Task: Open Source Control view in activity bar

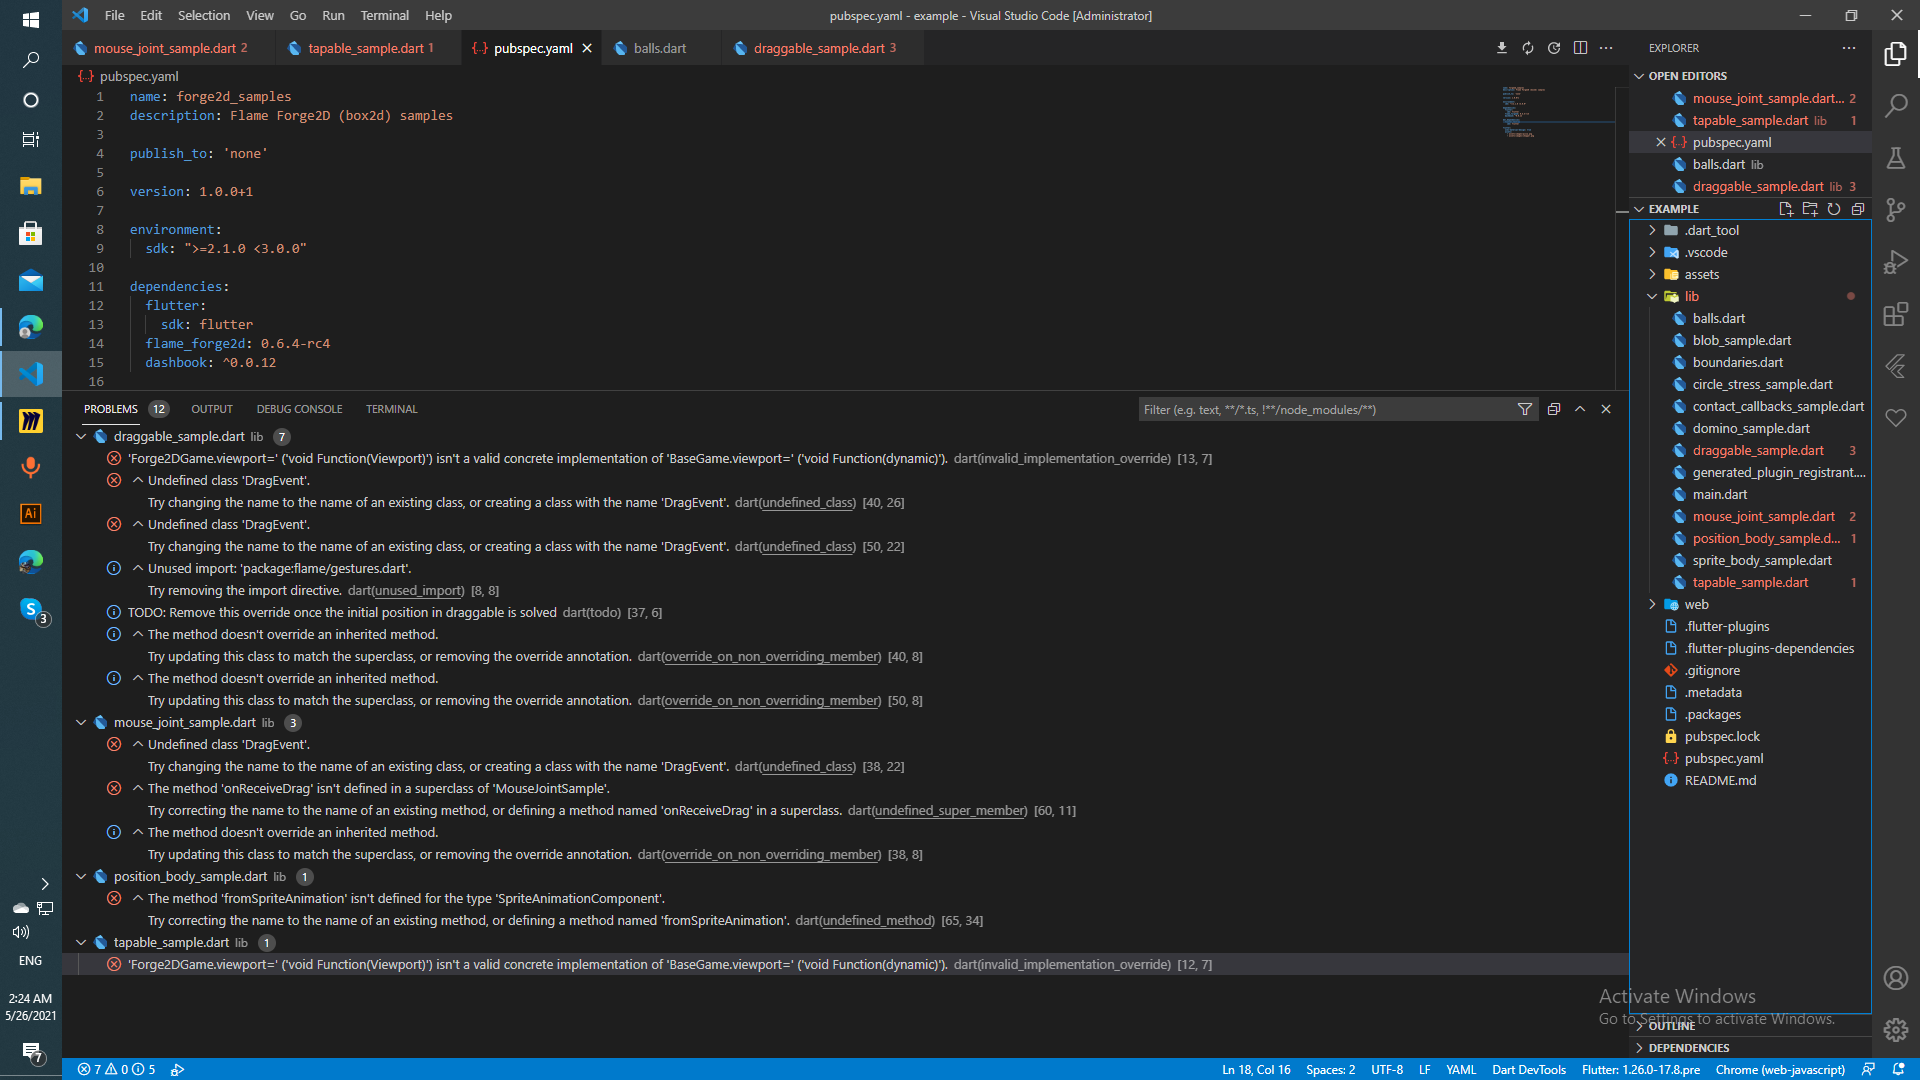Action: pyautogui.click(x=1895, y=210)
